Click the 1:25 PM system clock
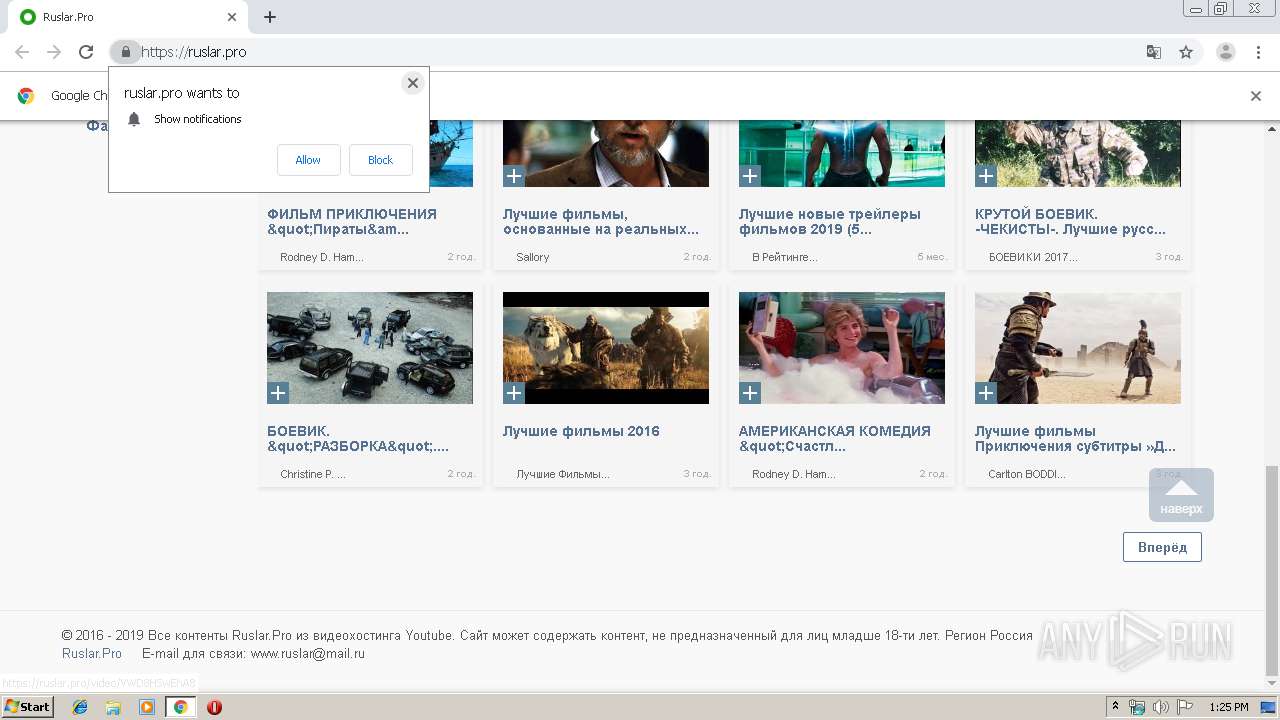 click(x=1228, y=707)
